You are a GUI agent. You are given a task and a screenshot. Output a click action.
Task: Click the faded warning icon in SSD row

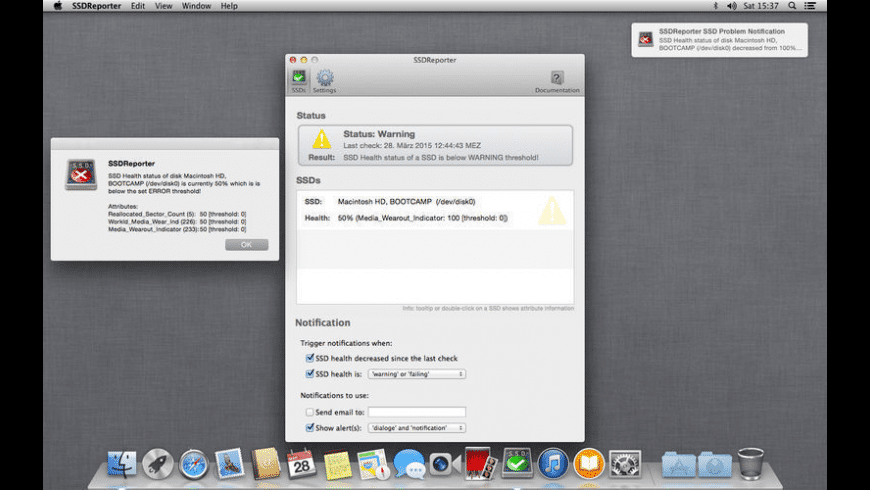pyautogui.click(x=552, y=210)
